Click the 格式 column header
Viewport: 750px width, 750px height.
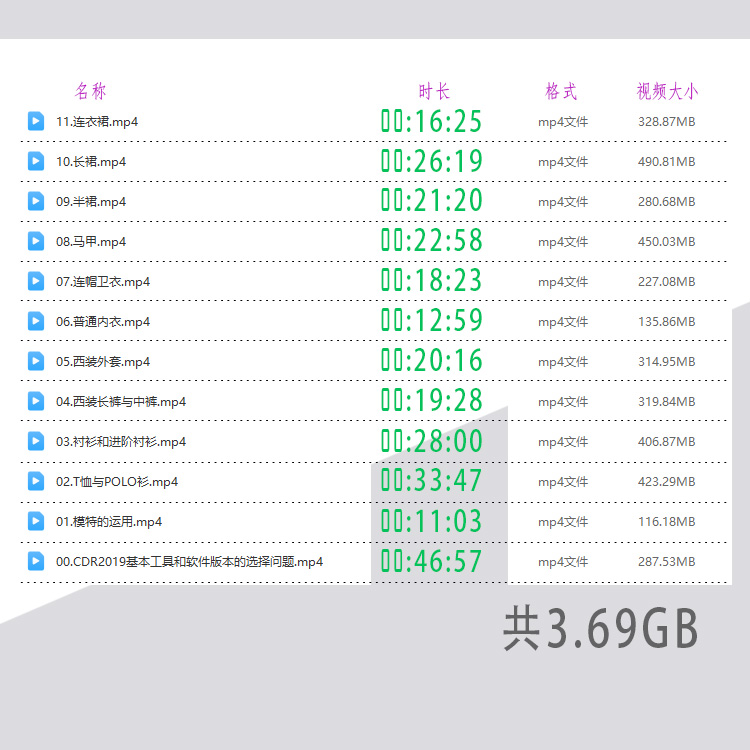[x=561, y=91]
